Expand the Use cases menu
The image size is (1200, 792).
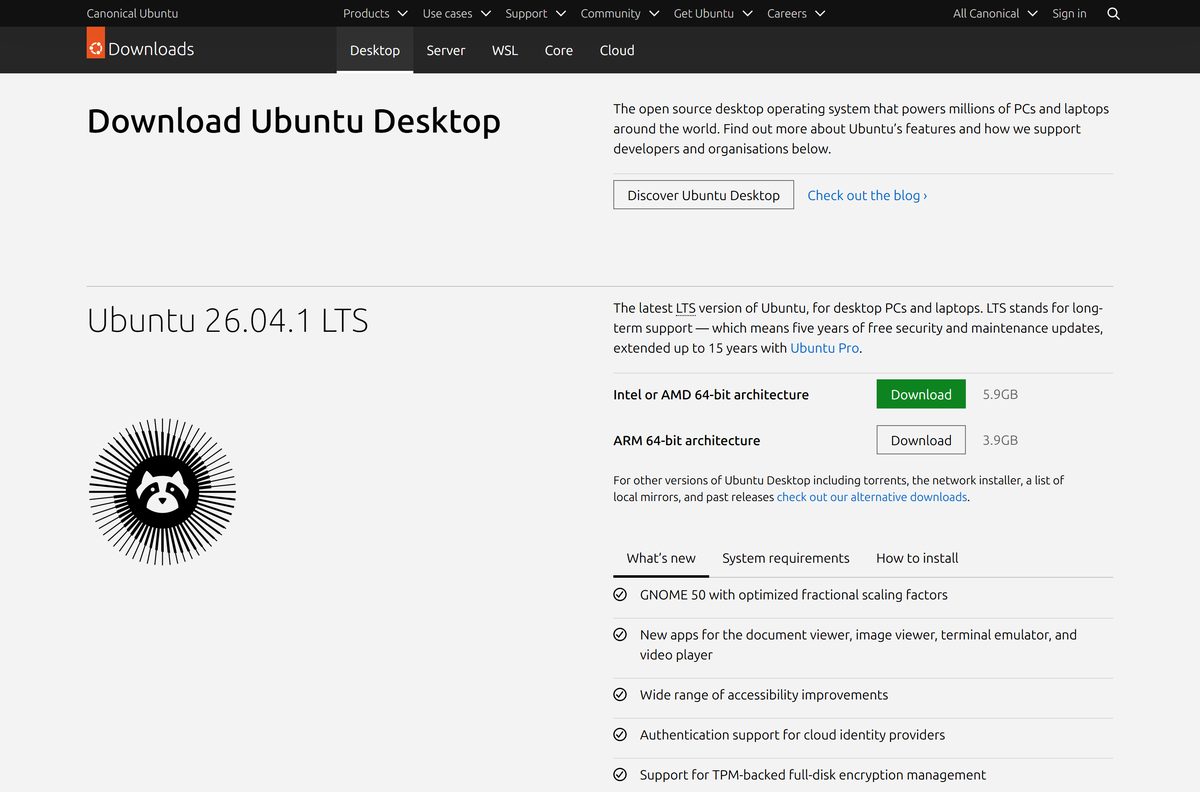pos(456,13)
